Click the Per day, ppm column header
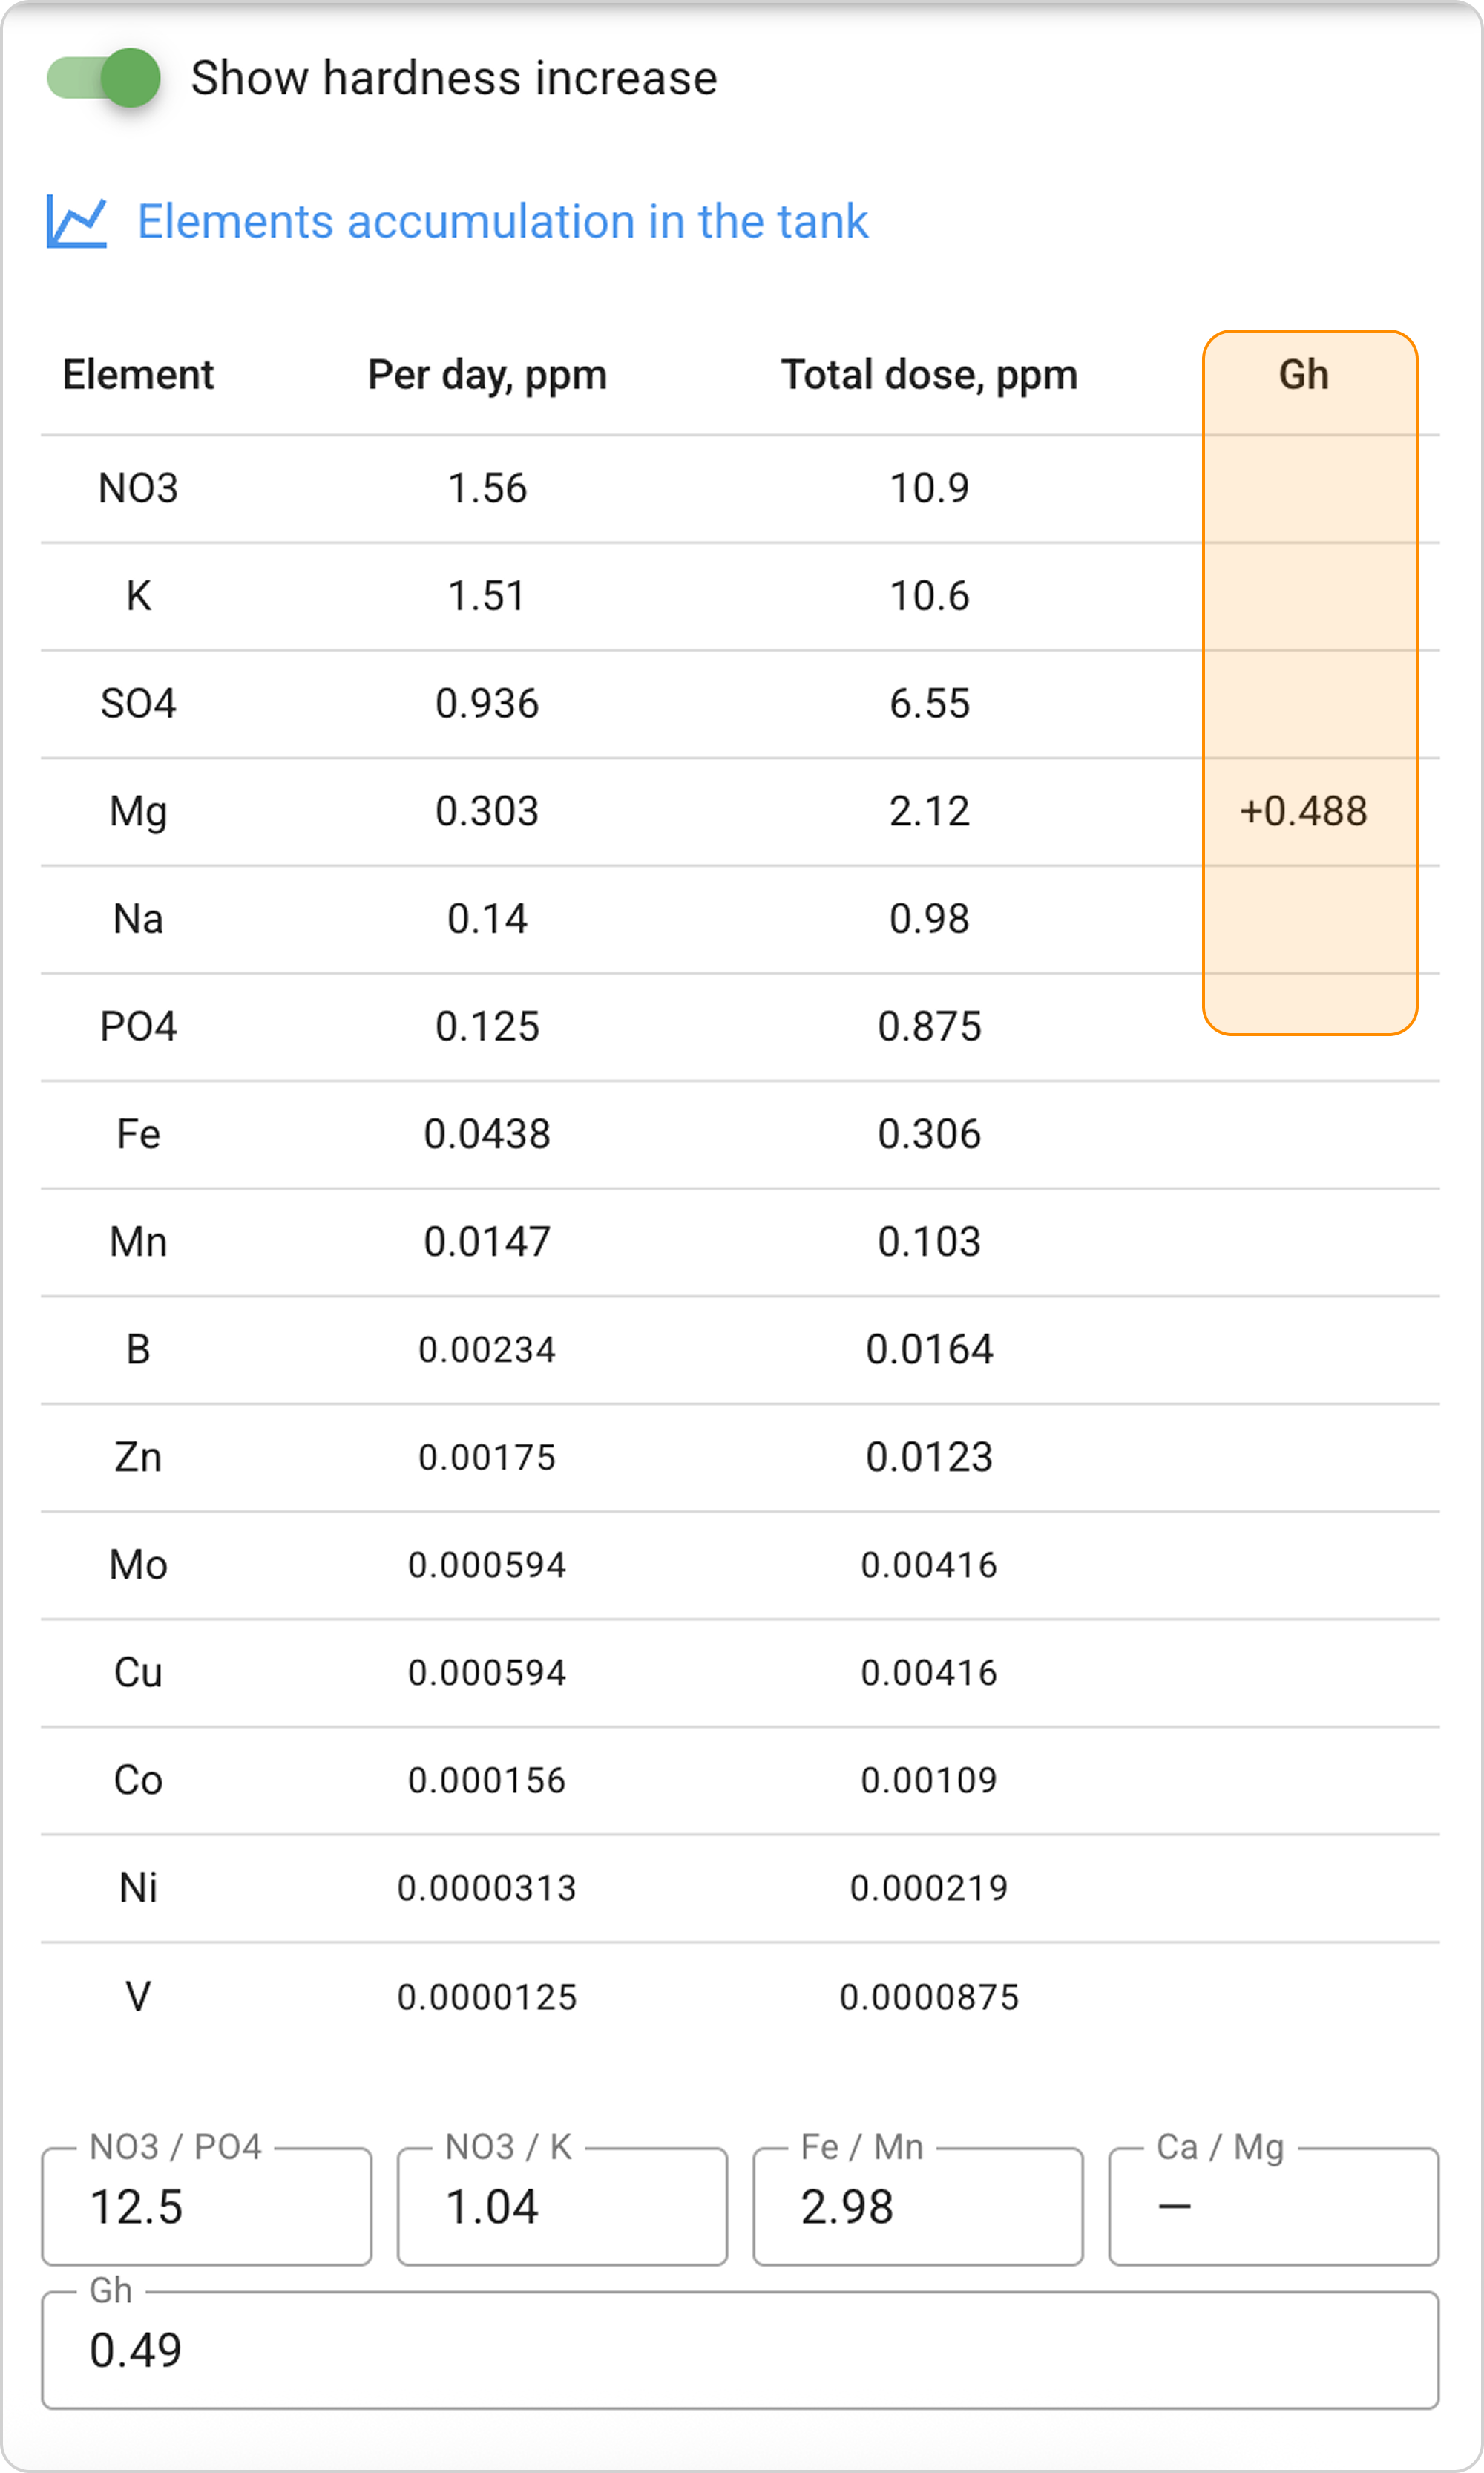Viewport: 1484px width, 2473px height. [487, 375]
